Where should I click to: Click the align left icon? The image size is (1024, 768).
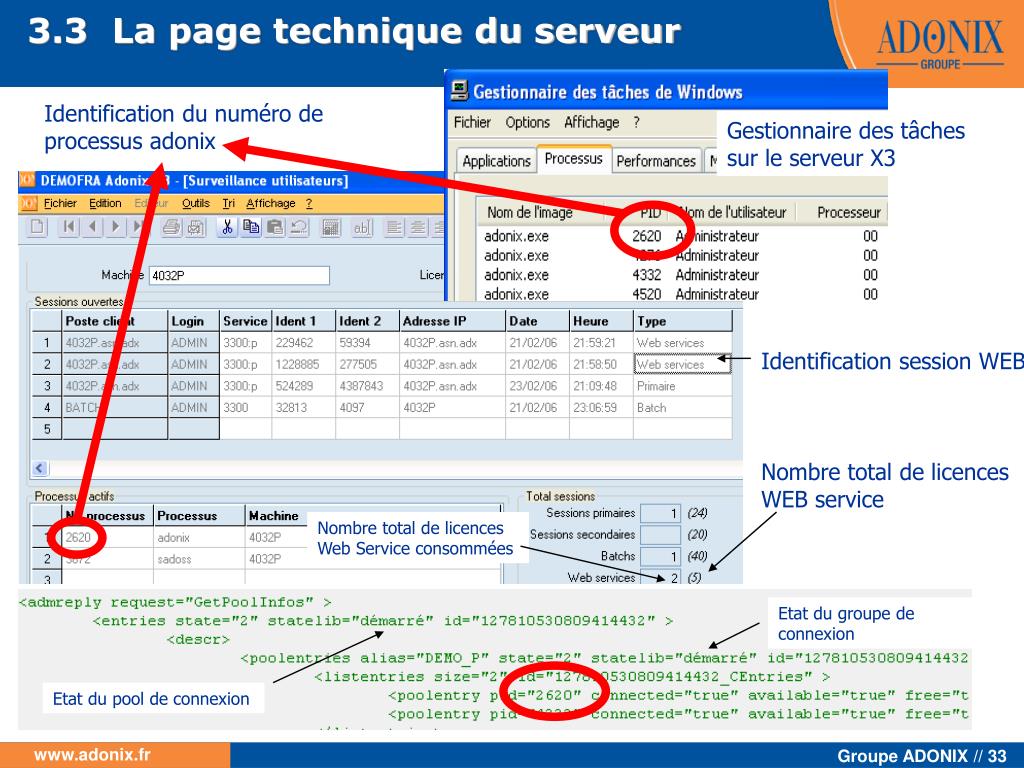click(x=393, y=227)
